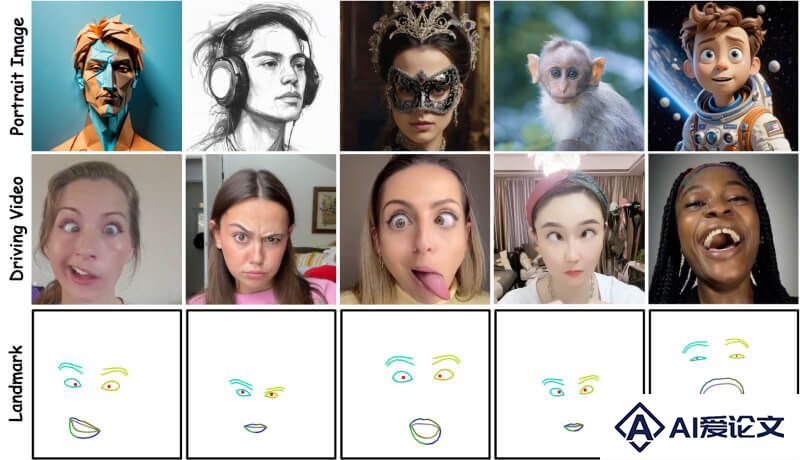Image resolution: width=800 pixels, height=460 pixels.
Task: Select frowning woman in pink shirt video
Action: click(x=261, y=229)
